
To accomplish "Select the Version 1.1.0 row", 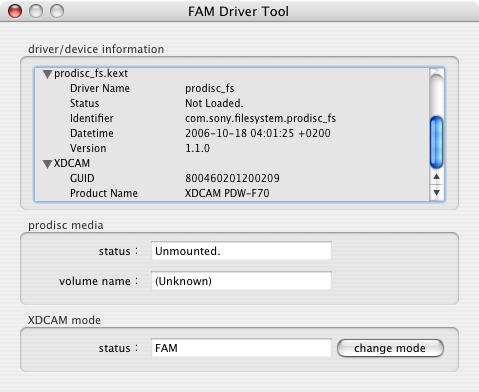I will [232, 148].
